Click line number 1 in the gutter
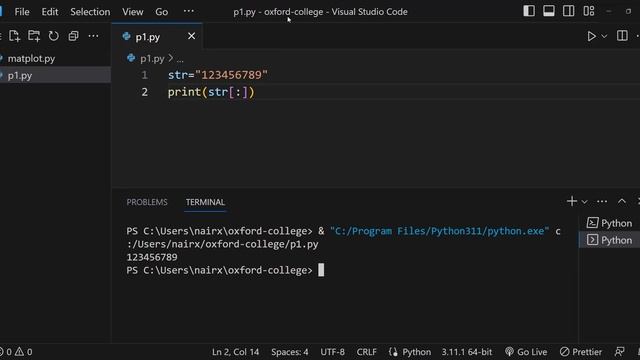The height and width of the screenshot is (360, 640). 145,75
